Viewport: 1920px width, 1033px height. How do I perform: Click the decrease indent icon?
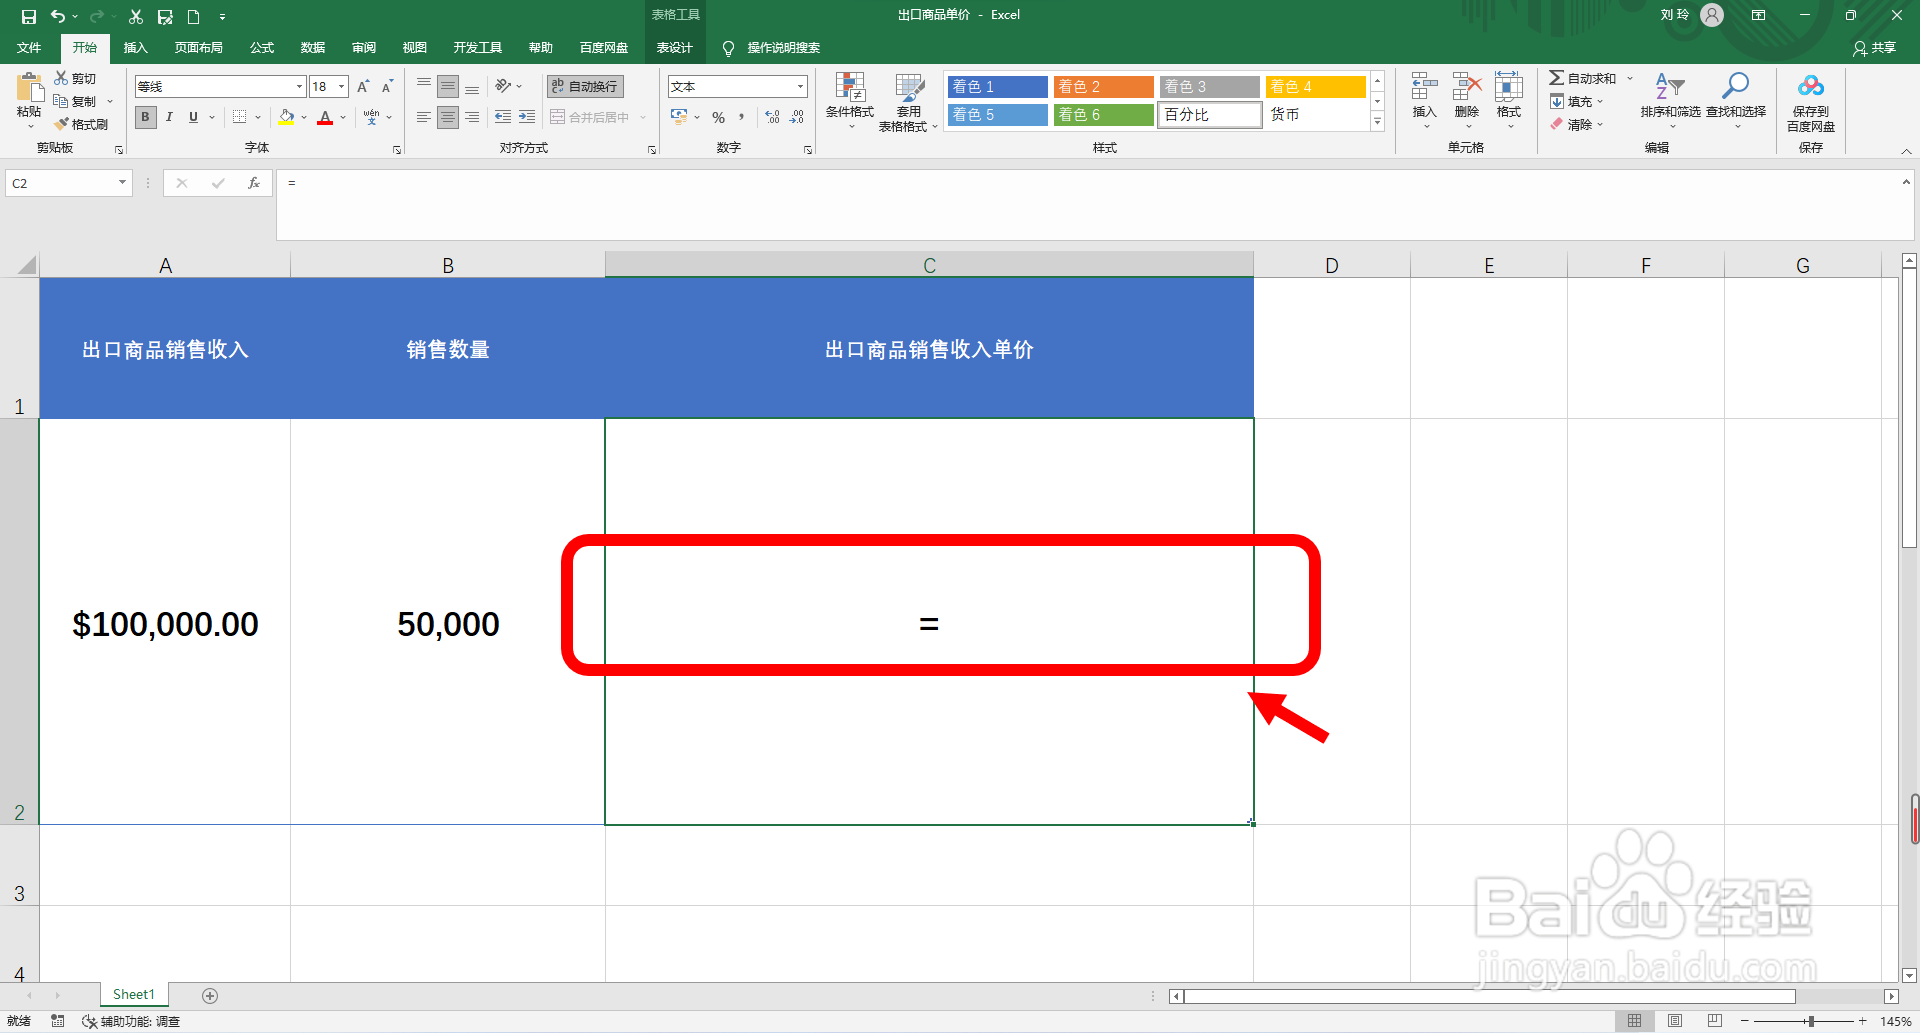click(x=503, y=117)
